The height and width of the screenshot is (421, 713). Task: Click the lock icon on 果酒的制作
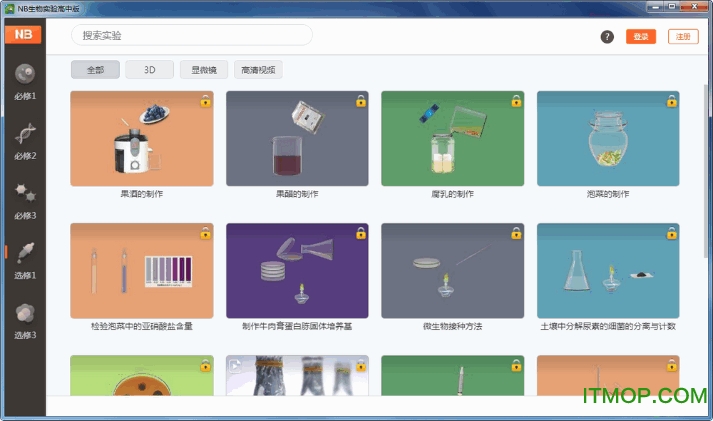pos(206,101)
